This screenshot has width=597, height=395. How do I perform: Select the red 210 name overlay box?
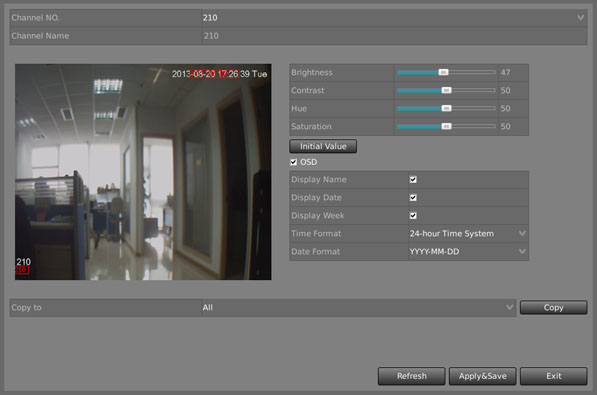(22, 270)
